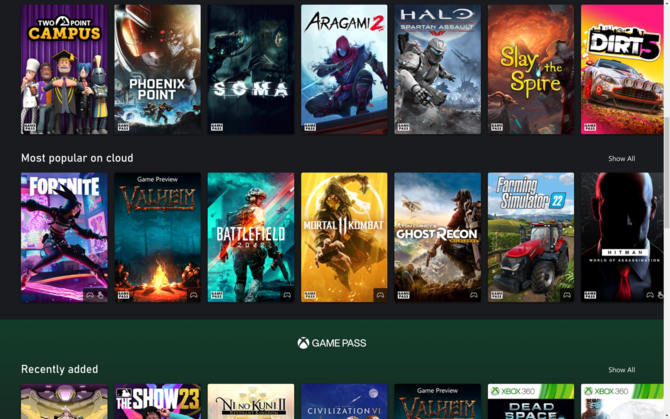The height and width of the screenshot is (419, 670).
Task: Select the Halo Spartan Assault cover
Action: tap(438, 69)
